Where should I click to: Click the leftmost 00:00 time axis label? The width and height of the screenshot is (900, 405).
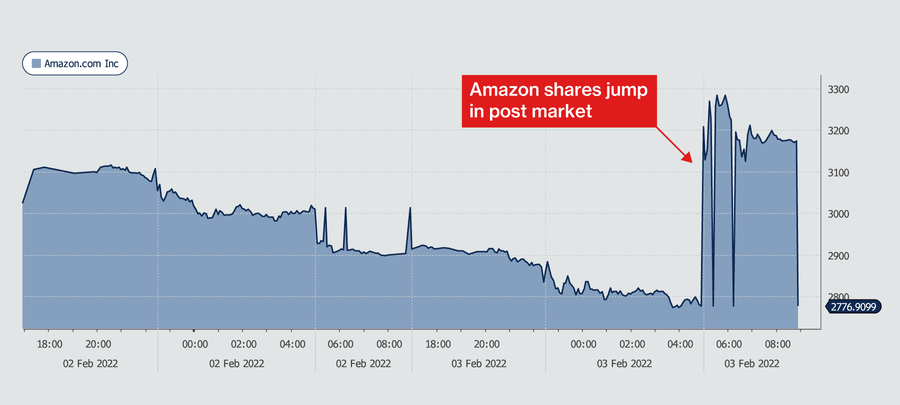coord(195,344)
